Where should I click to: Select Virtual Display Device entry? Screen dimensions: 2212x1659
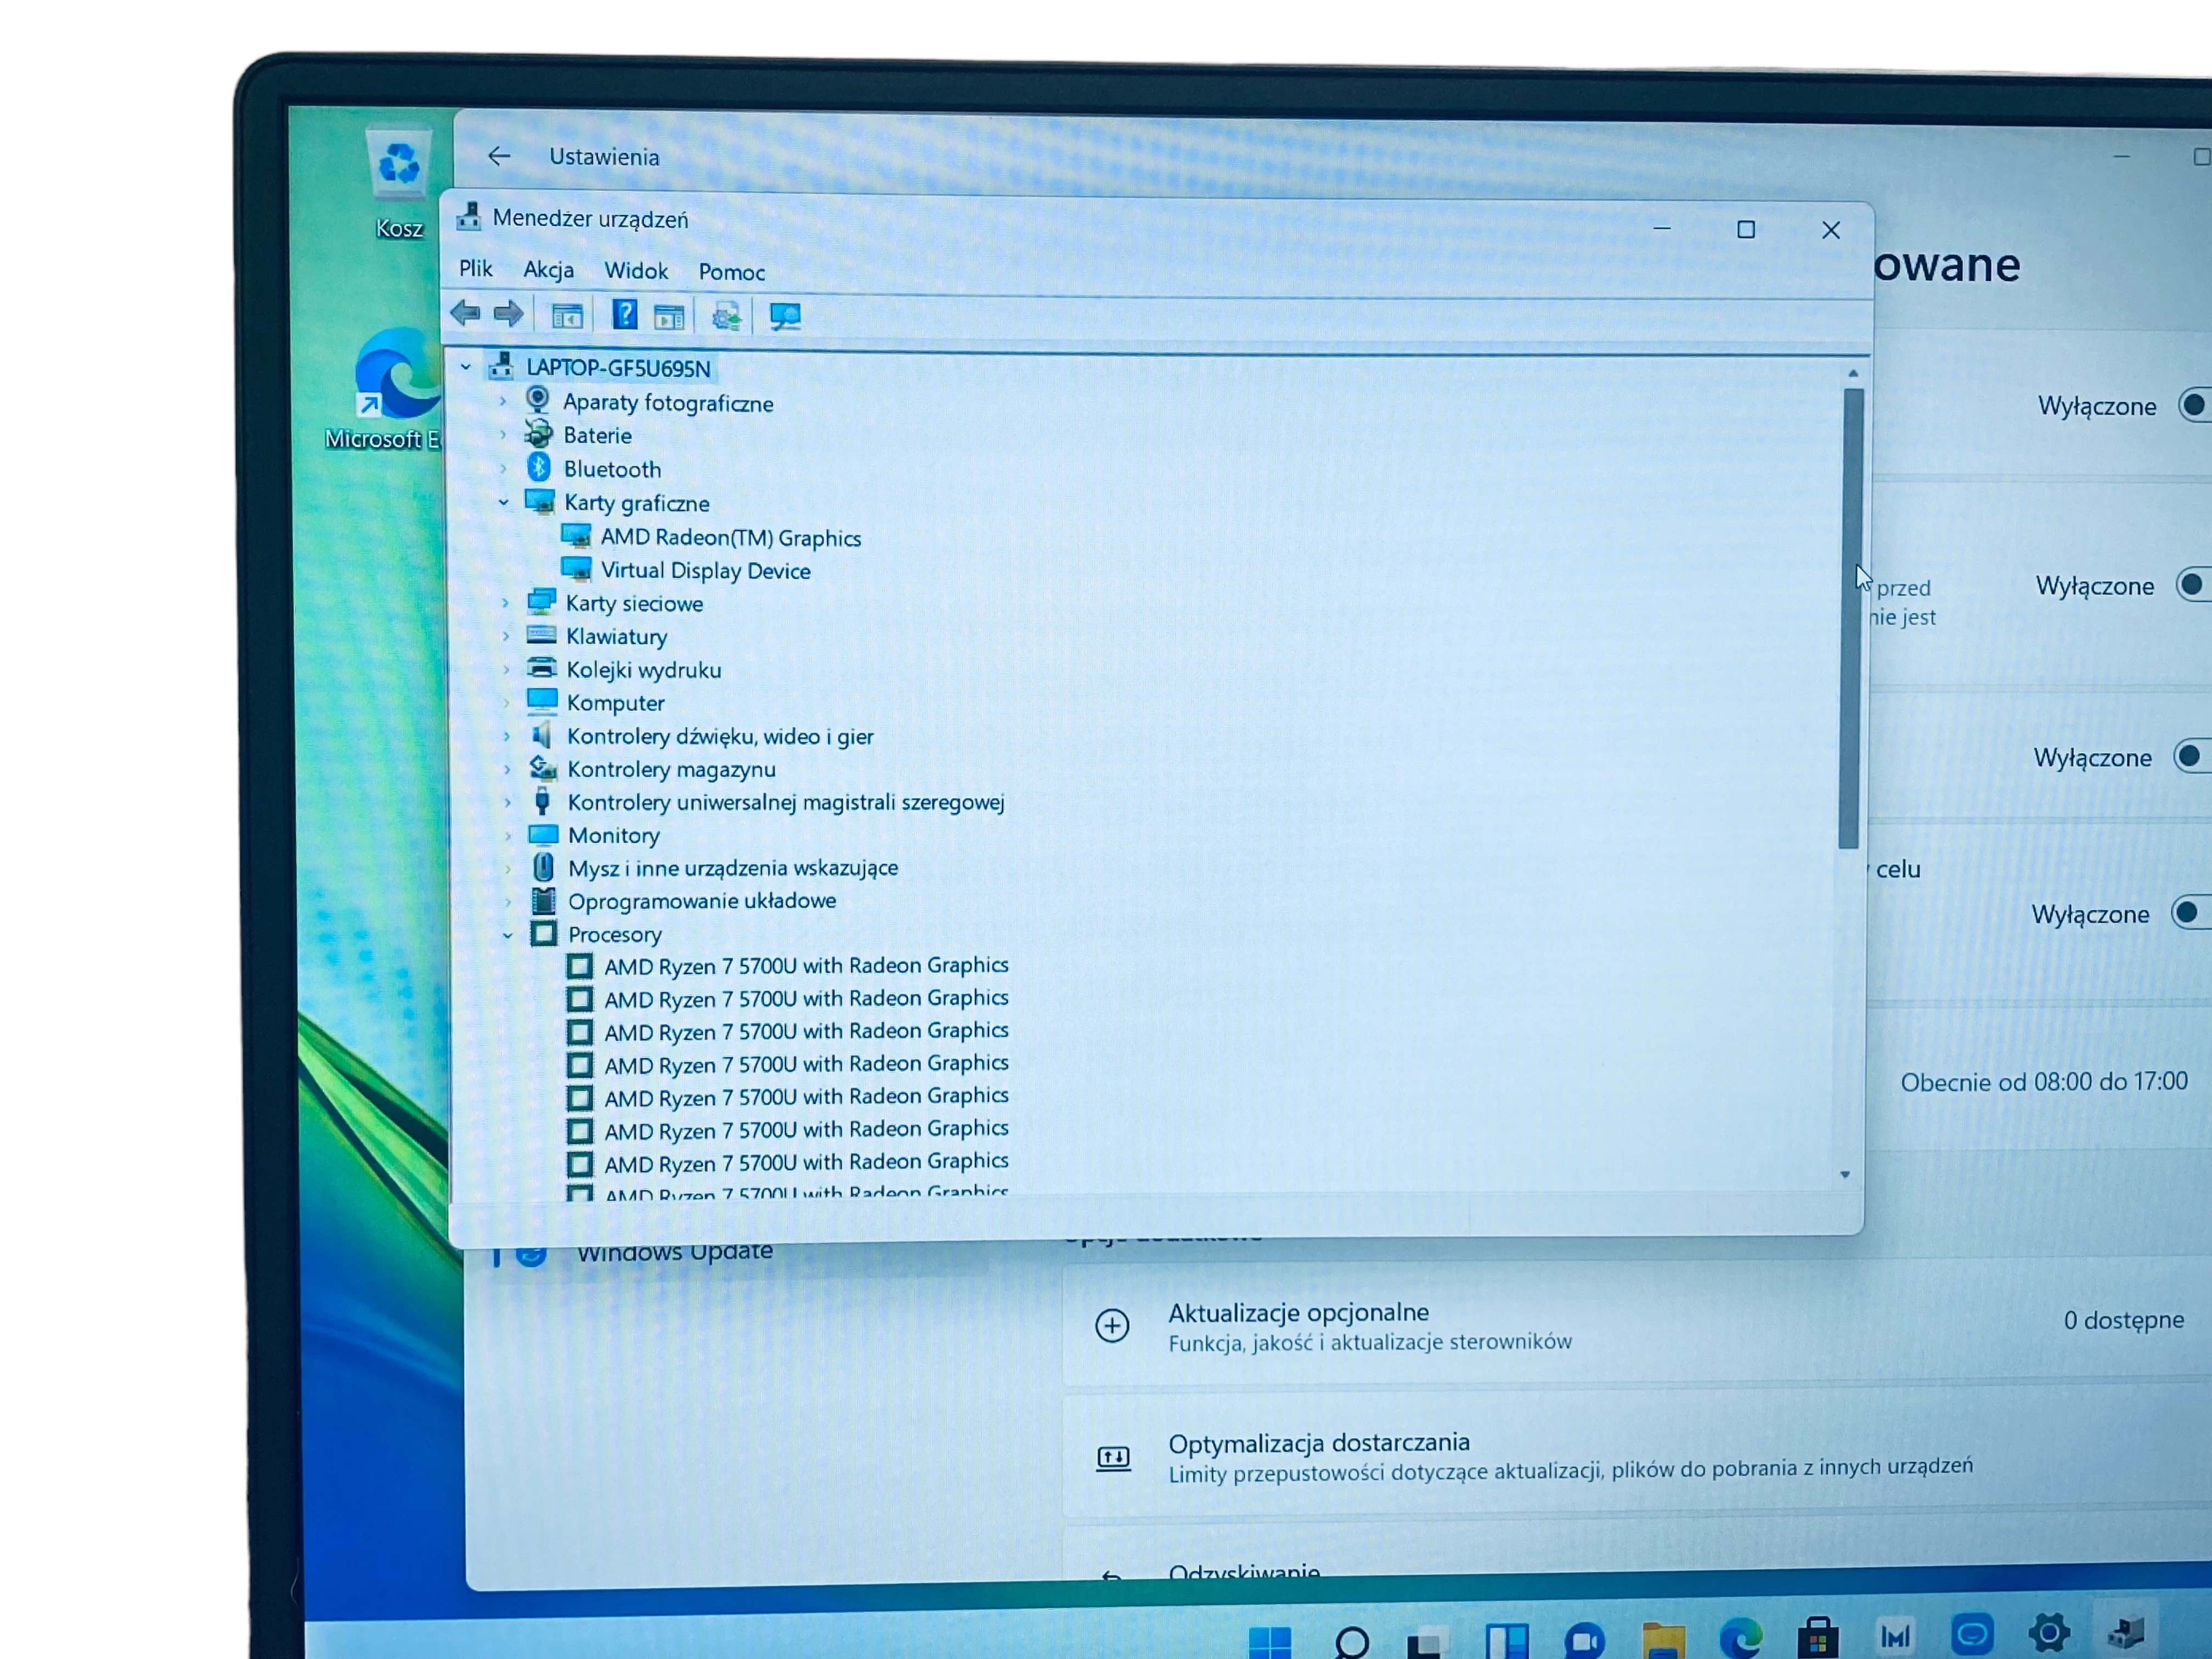click(705, 570)
